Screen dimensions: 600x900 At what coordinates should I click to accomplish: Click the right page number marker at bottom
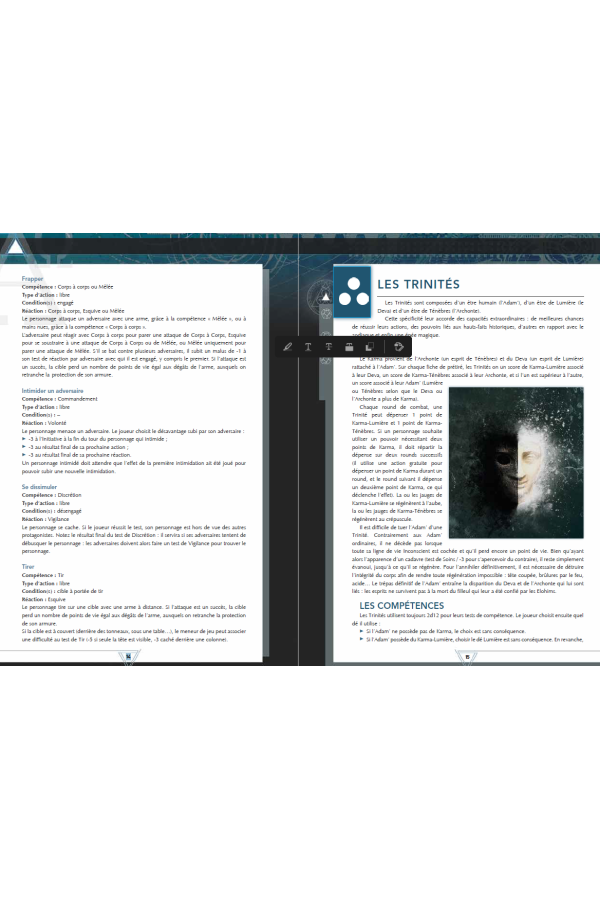[467, 656]
